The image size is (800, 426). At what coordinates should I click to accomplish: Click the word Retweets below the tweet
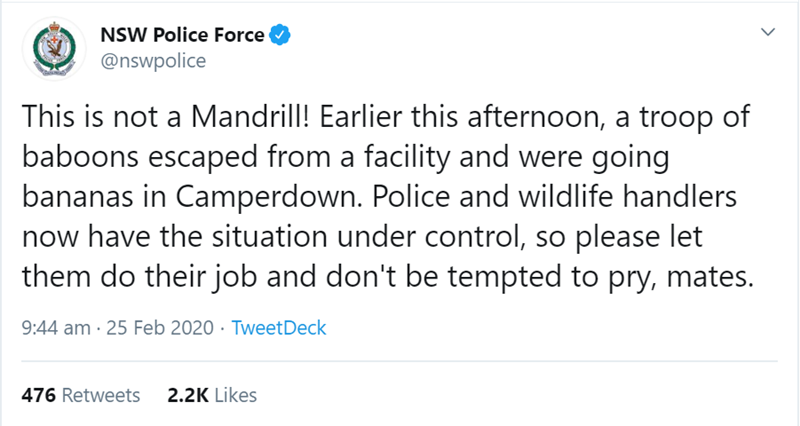(101, 395)
